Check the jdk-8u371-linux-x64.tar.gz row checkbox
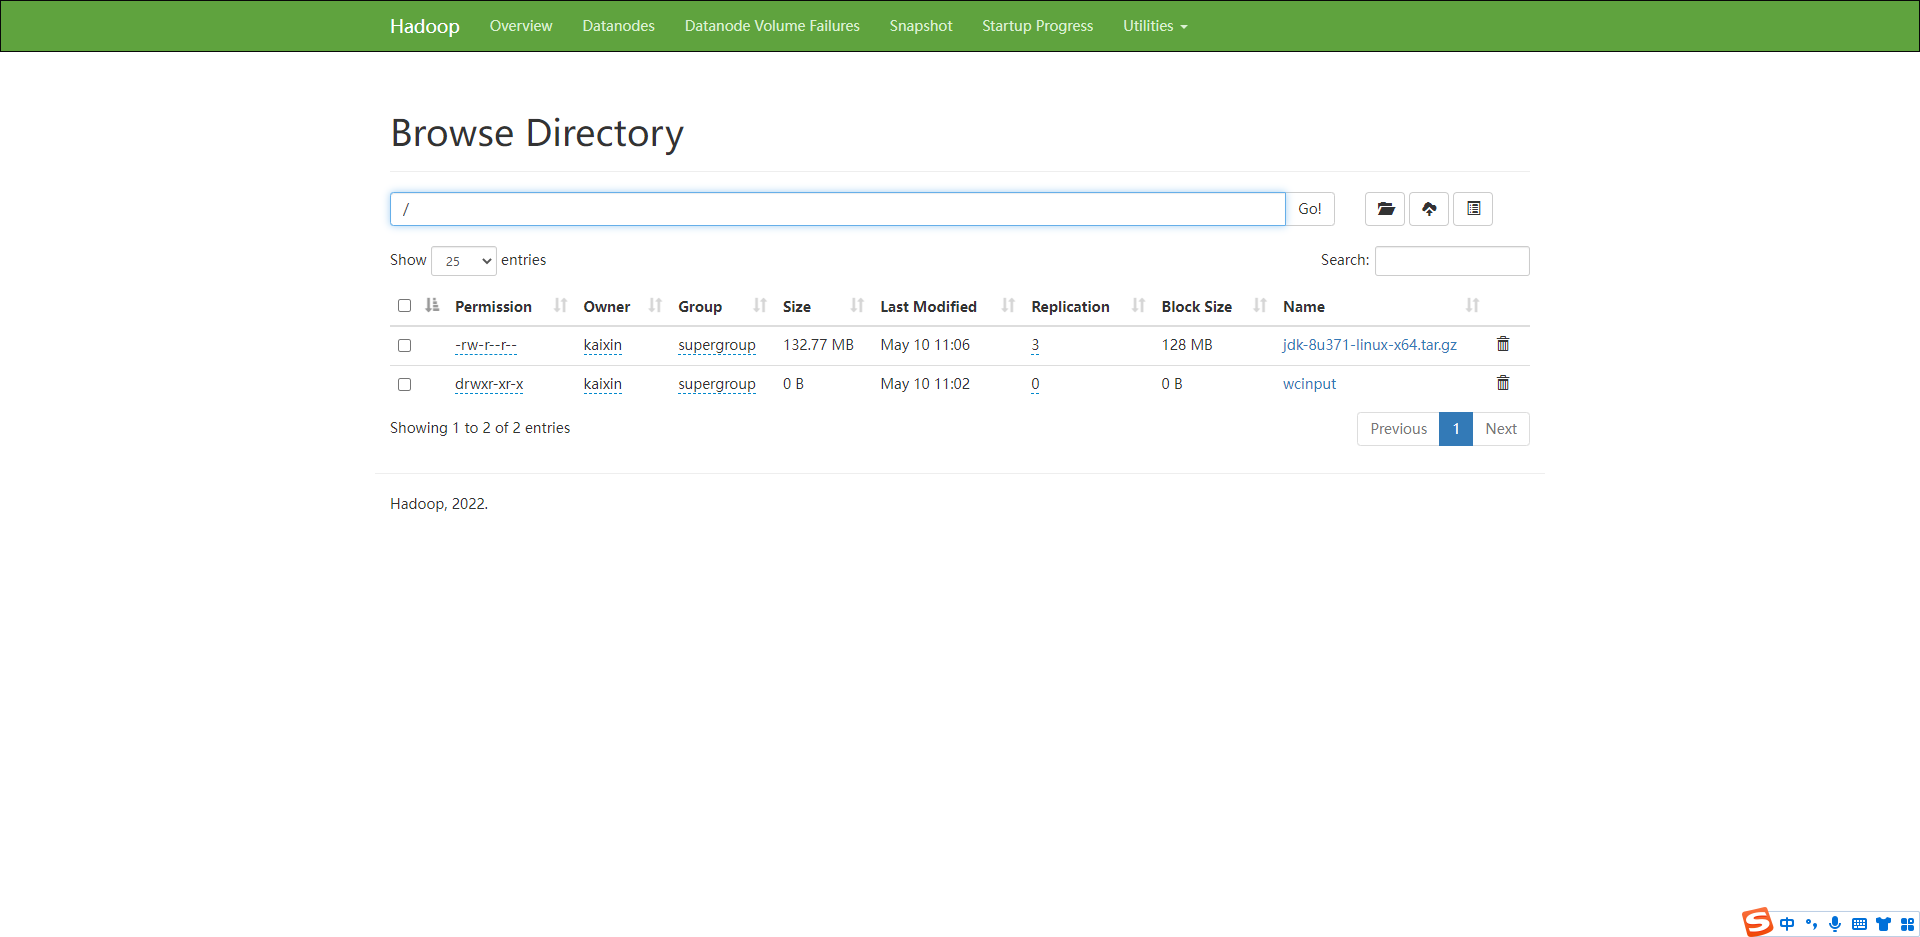The image size is (1920, 937). tap(404, 345)
